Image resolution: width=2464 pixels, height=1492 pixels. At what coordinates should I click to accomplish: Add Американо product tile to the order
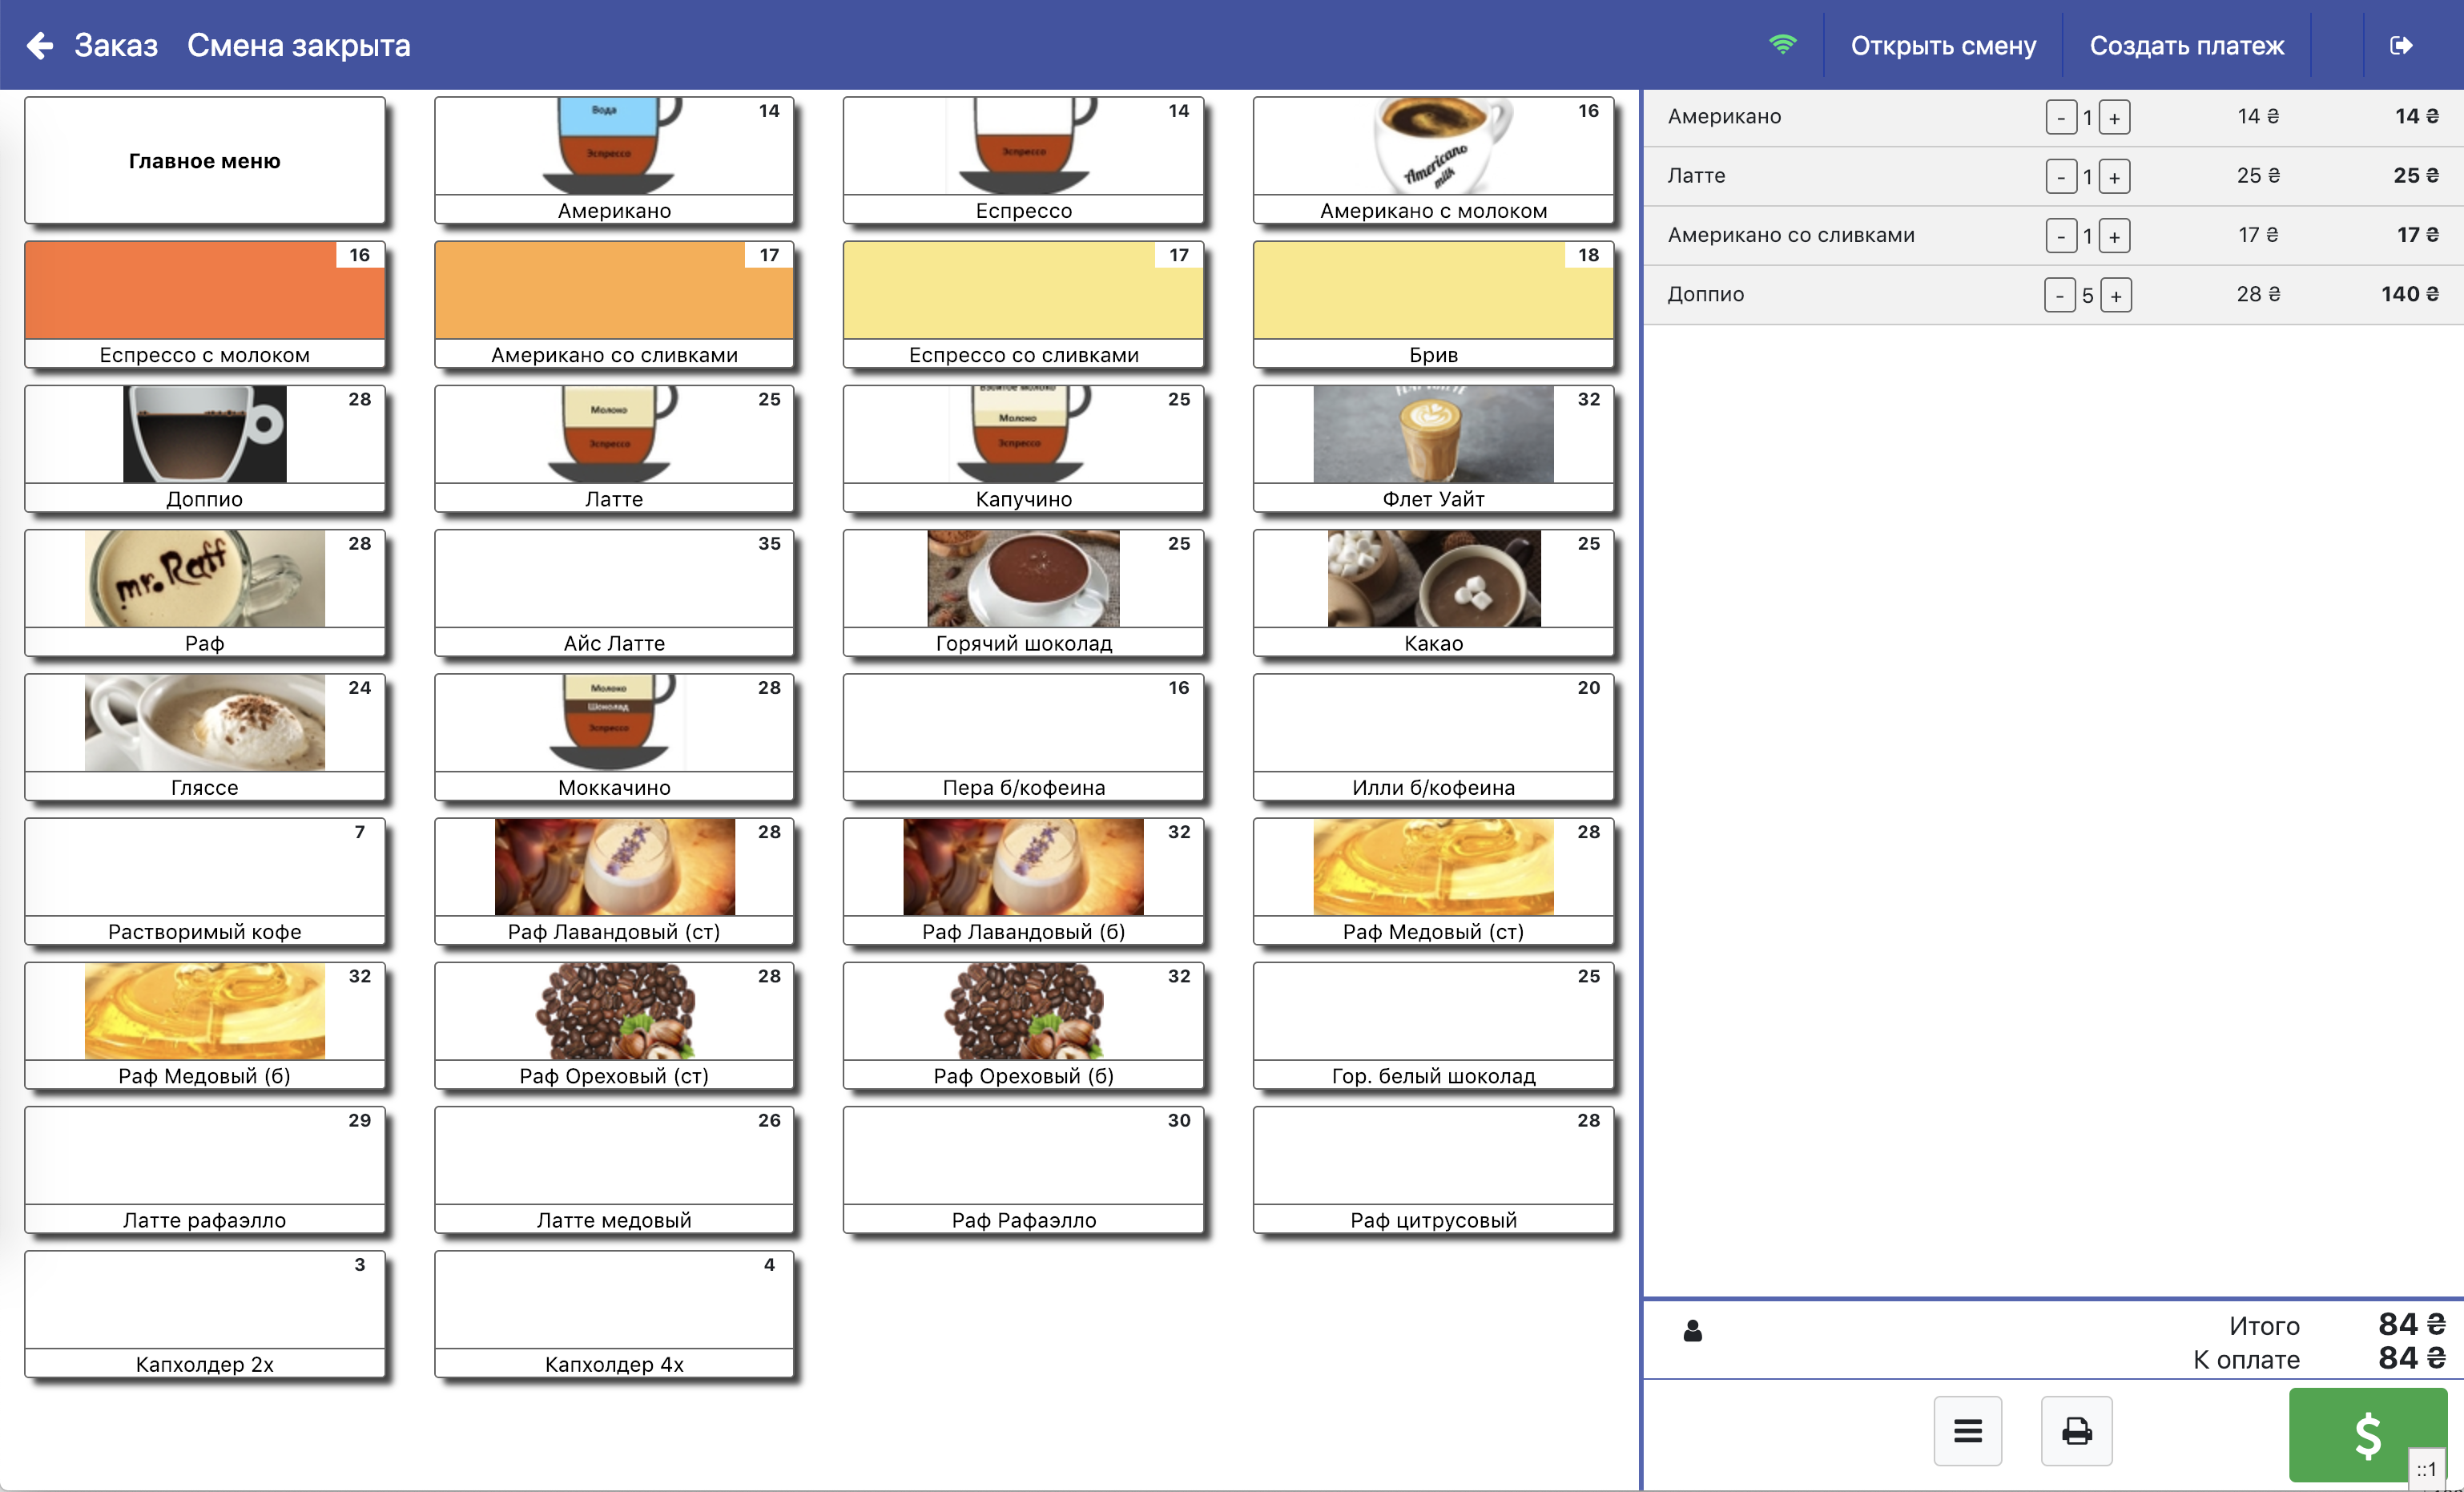coord(614,160)
